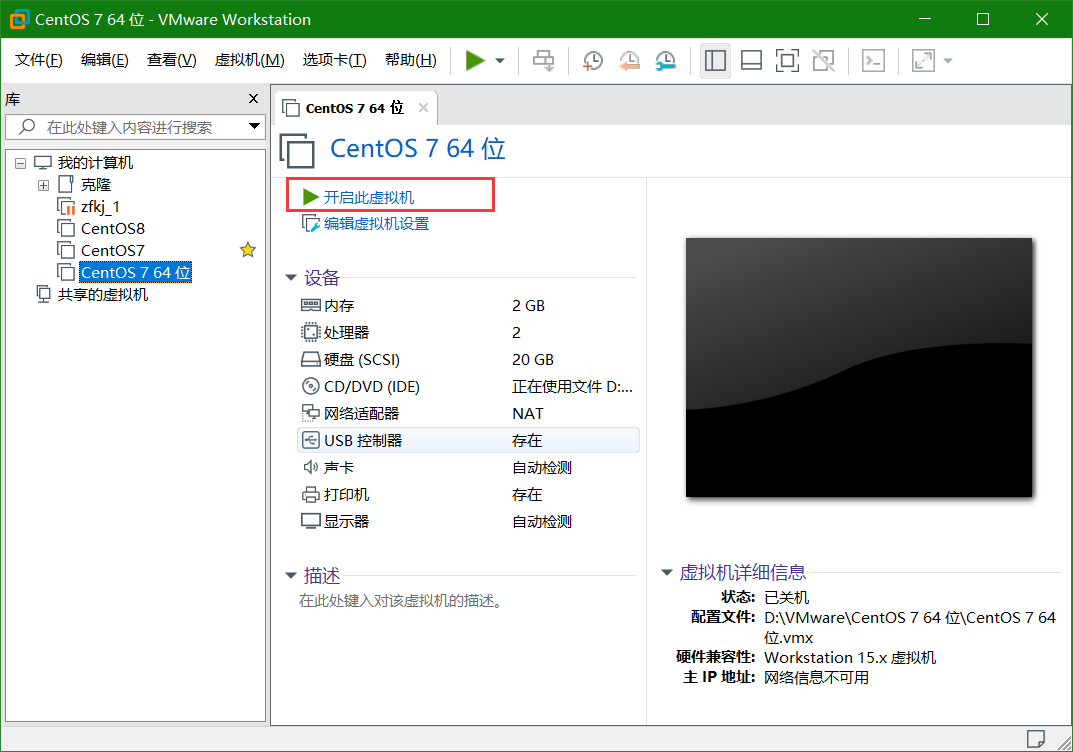
Task: Click the printer device icon
Action: (x=311, y=495)
